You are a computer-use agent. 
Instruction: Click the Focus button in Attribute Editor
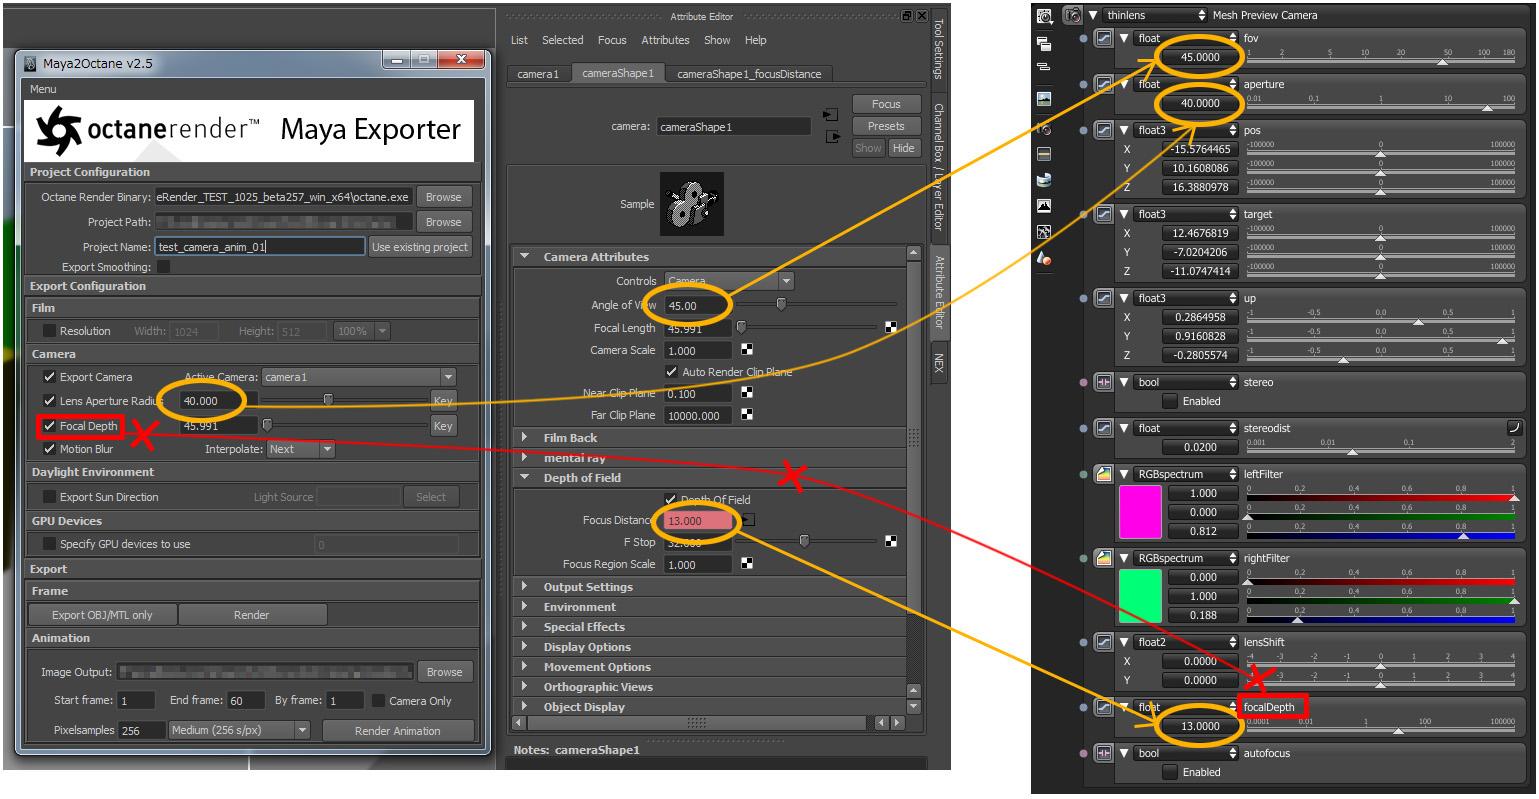coord(886,104)
